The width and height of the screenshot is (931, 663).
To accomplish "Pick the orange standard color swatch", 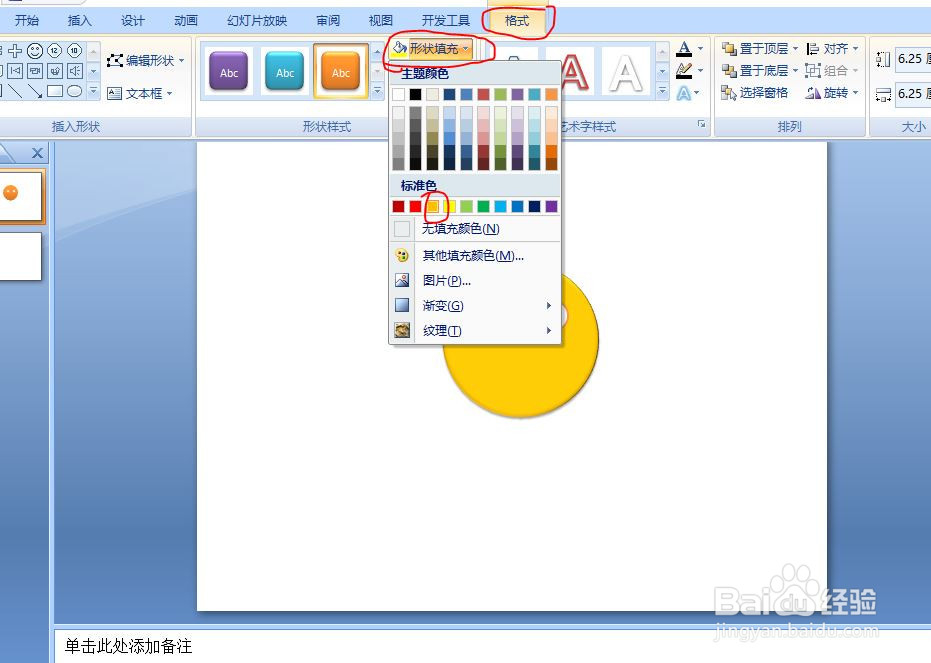I will pos(433,206).
